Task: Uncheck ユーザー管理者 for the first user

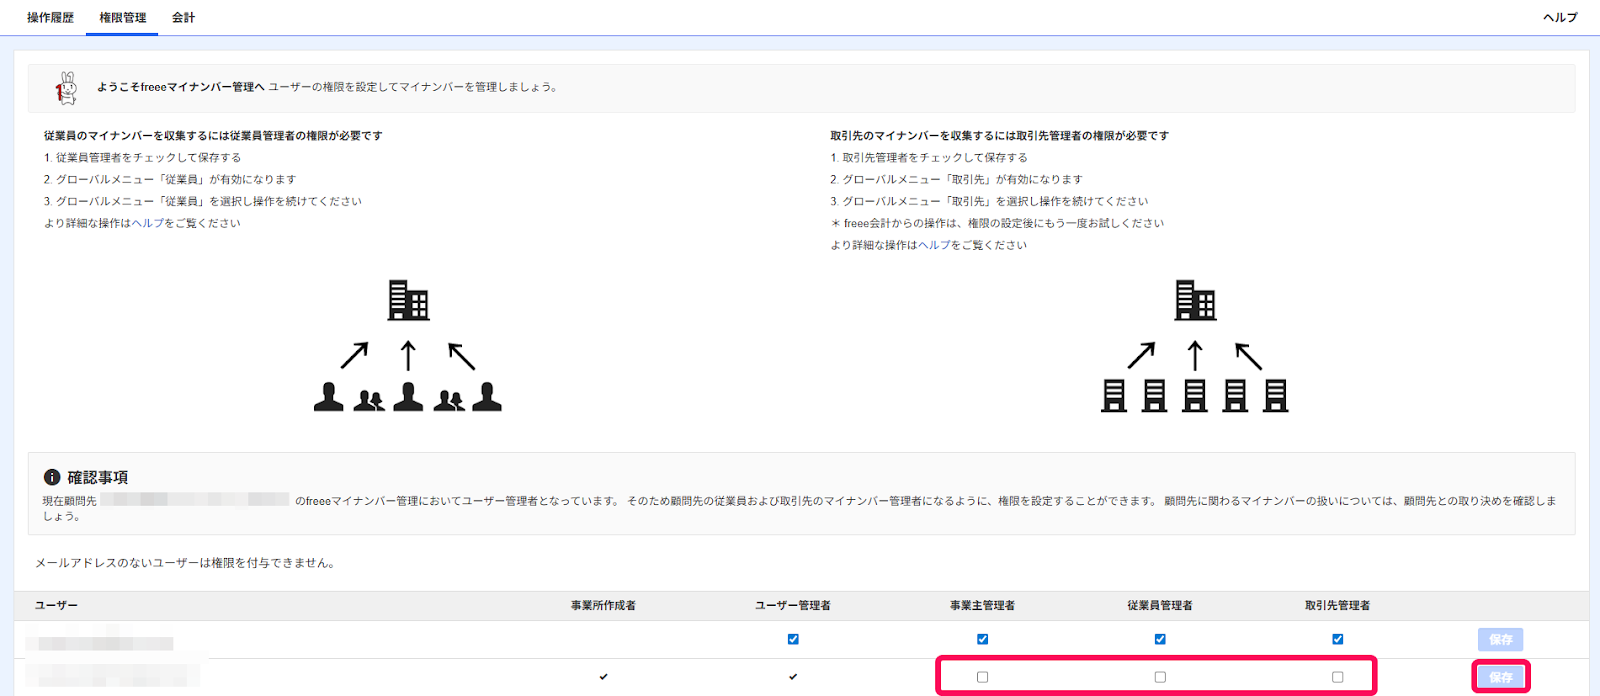Action: point(793,639)
